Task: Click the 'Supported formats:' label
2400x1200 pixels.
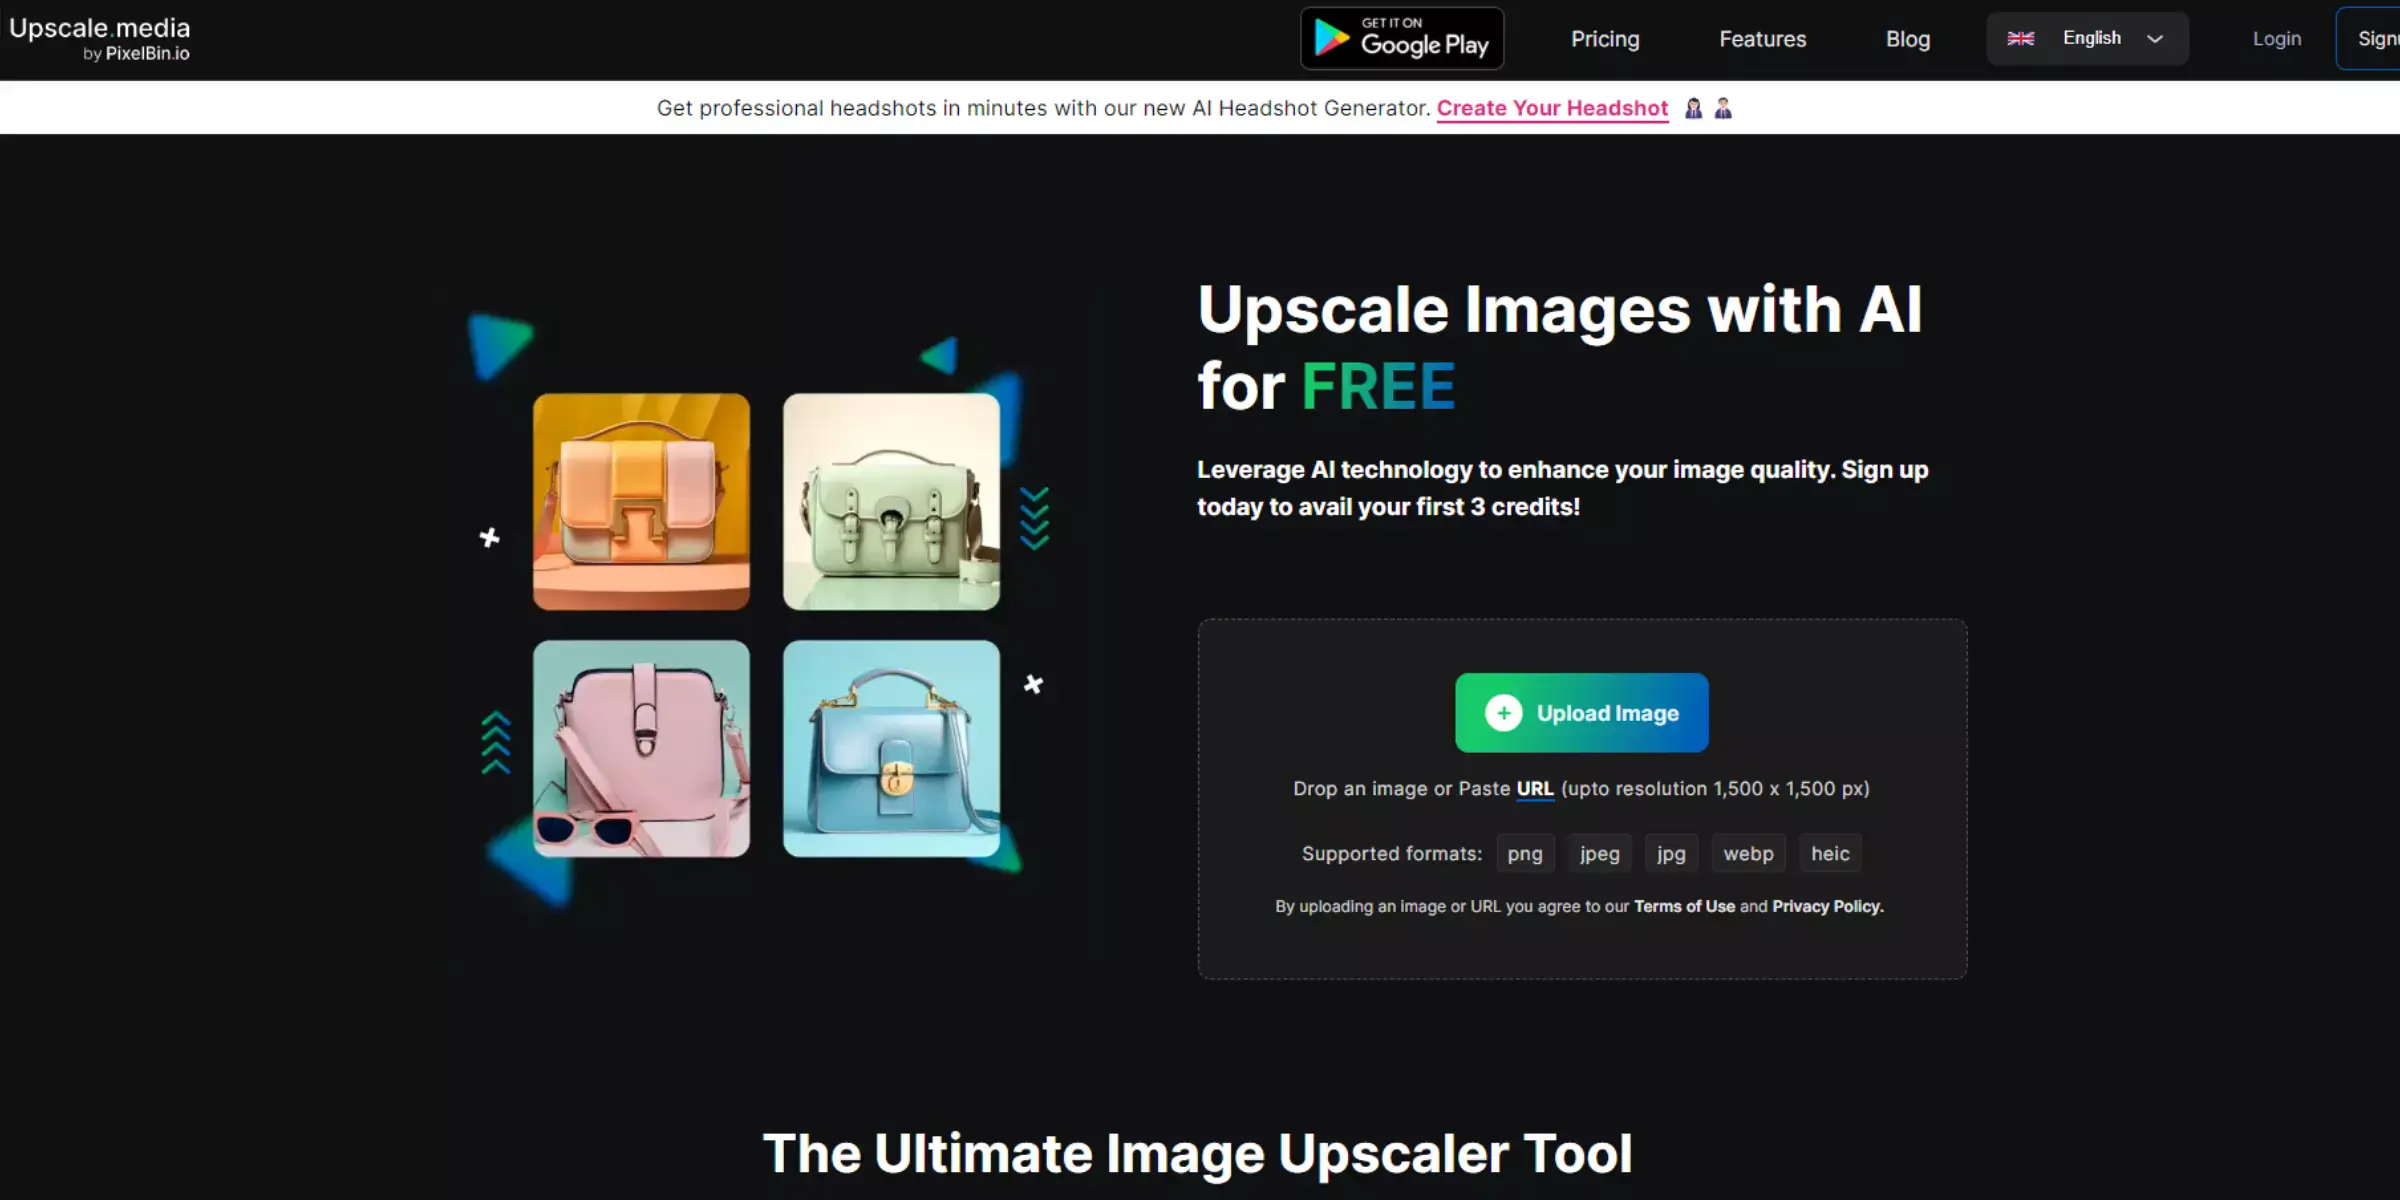Action: pos(1392,854)
